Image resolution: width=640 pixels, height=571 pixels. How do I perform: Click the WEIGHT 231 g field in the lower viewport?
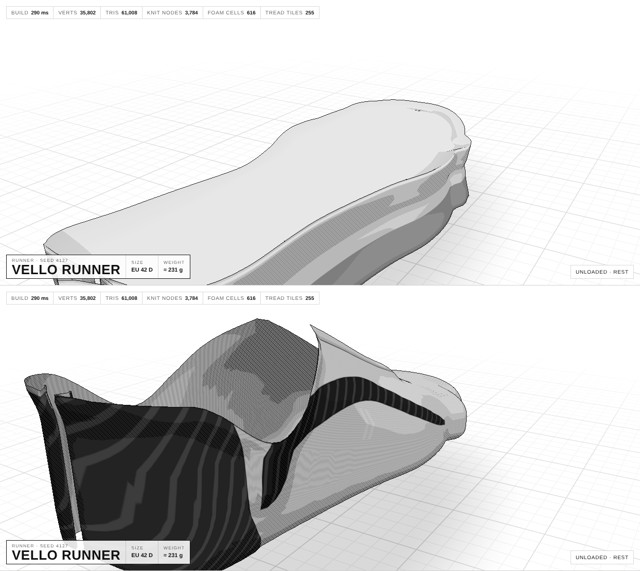(x=174, y=552)
